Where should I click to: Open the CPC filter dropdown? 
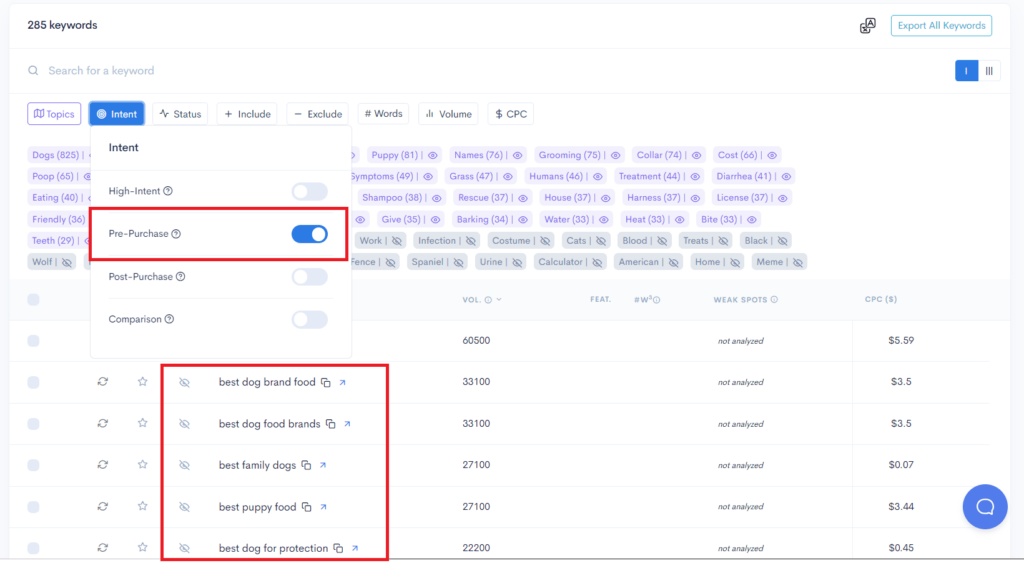coord(510,113)
